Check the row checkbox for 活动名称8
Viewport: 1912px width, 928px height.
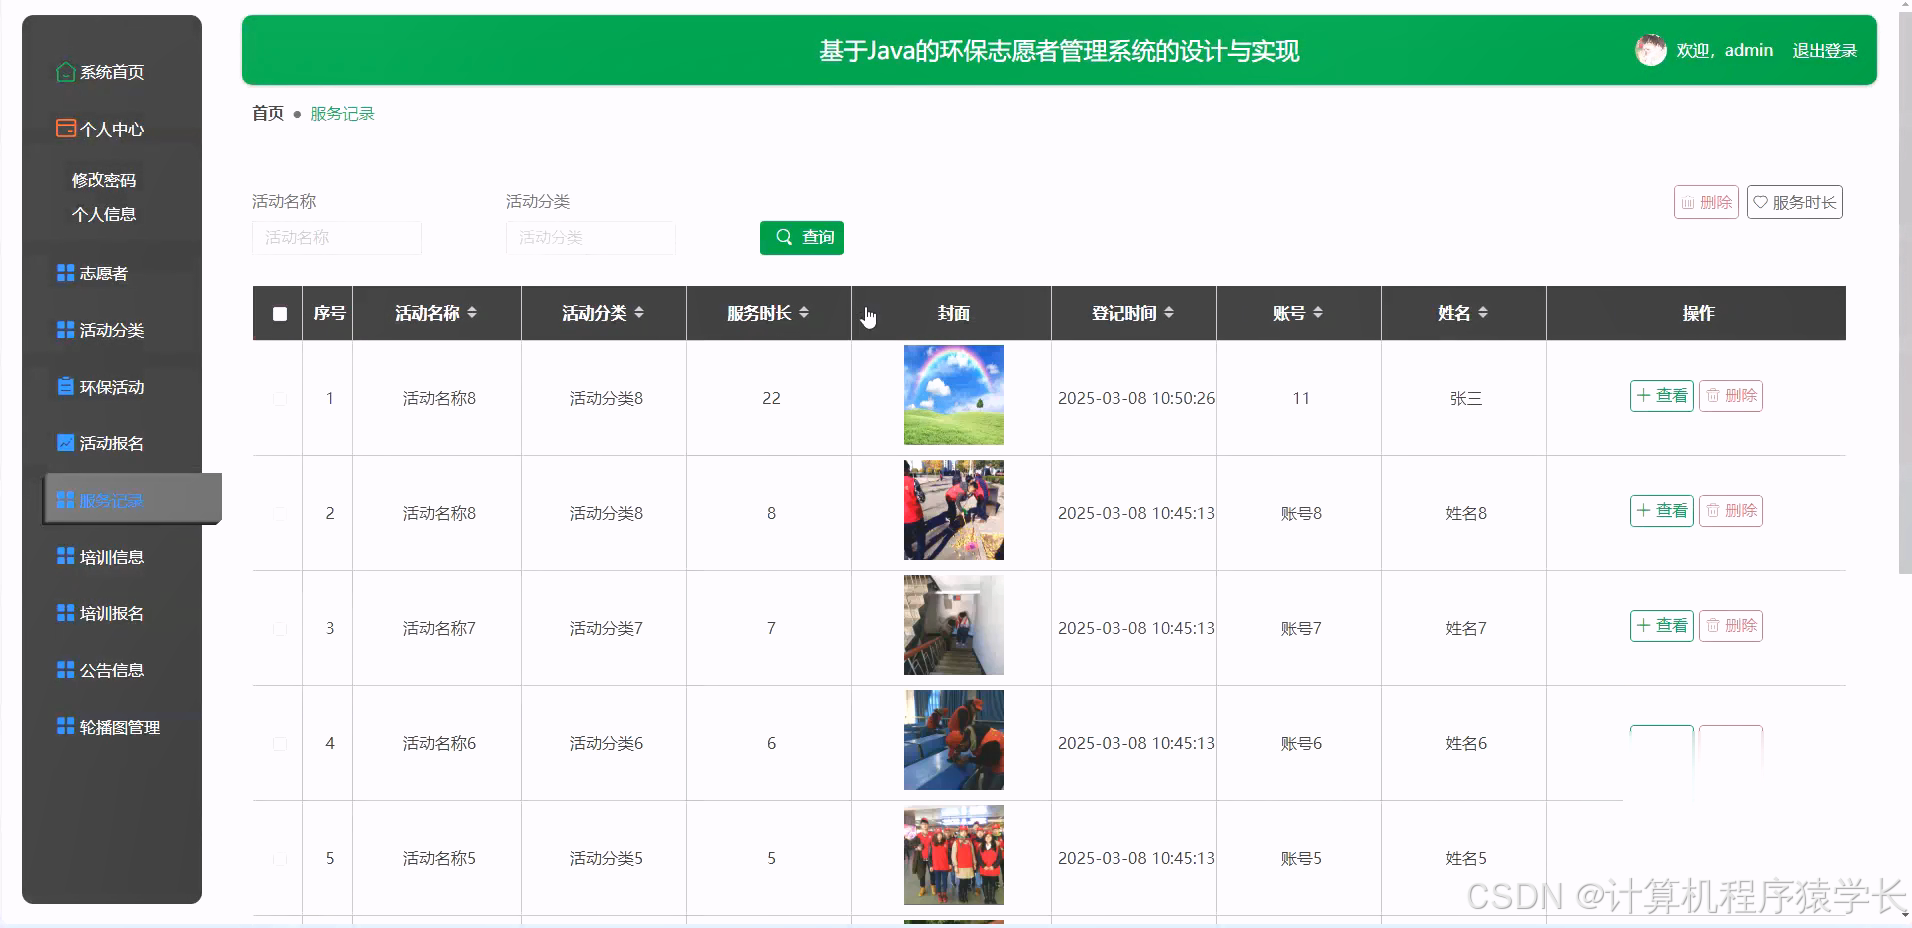click(x=280, y=398)
